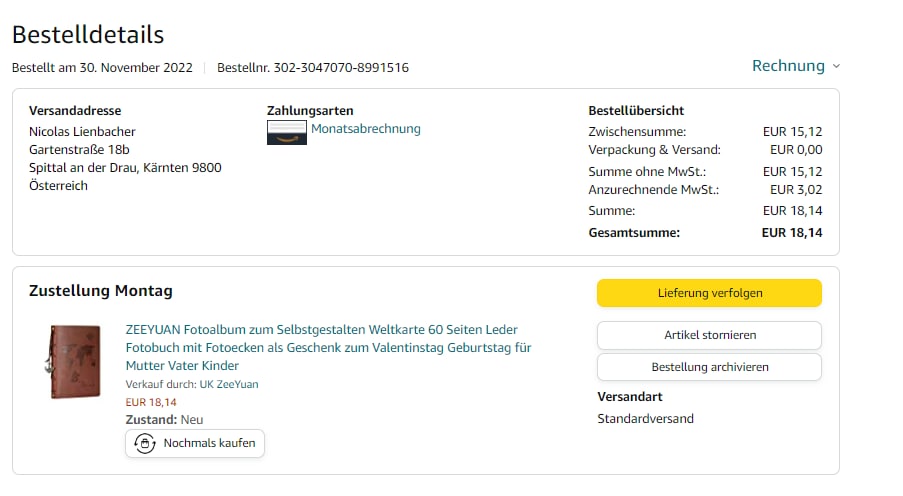
Task: Archive order with Bestellung archivieren
Action: point(710,367)
